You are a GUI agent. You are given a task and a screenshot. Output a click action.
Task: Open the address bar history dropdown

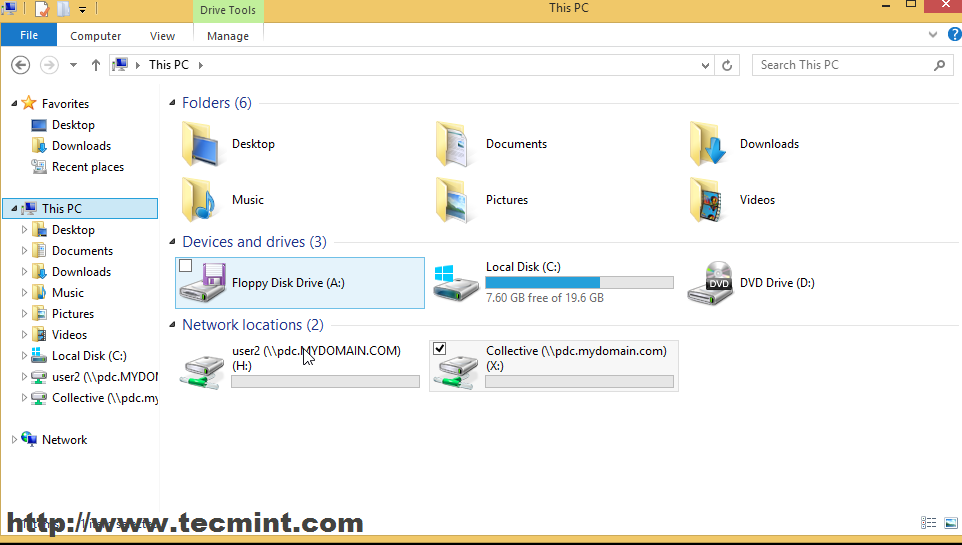tap(706, 65)
